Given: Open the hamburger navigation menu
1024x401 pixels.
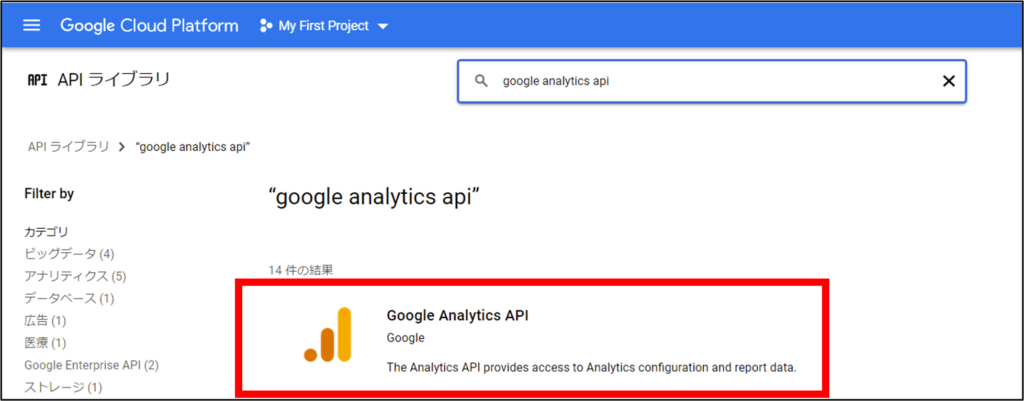Looking at the screenshot, I should tap(31, 25).
